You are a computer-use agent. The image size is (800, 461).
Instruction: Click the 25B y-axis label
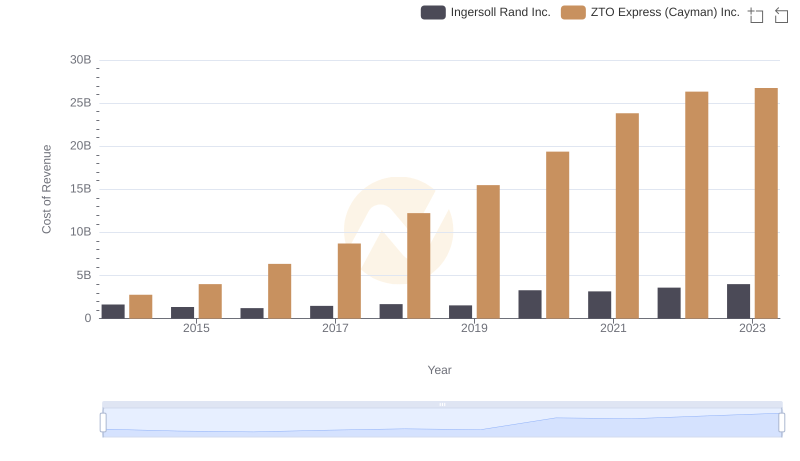(x=81, y=103)
